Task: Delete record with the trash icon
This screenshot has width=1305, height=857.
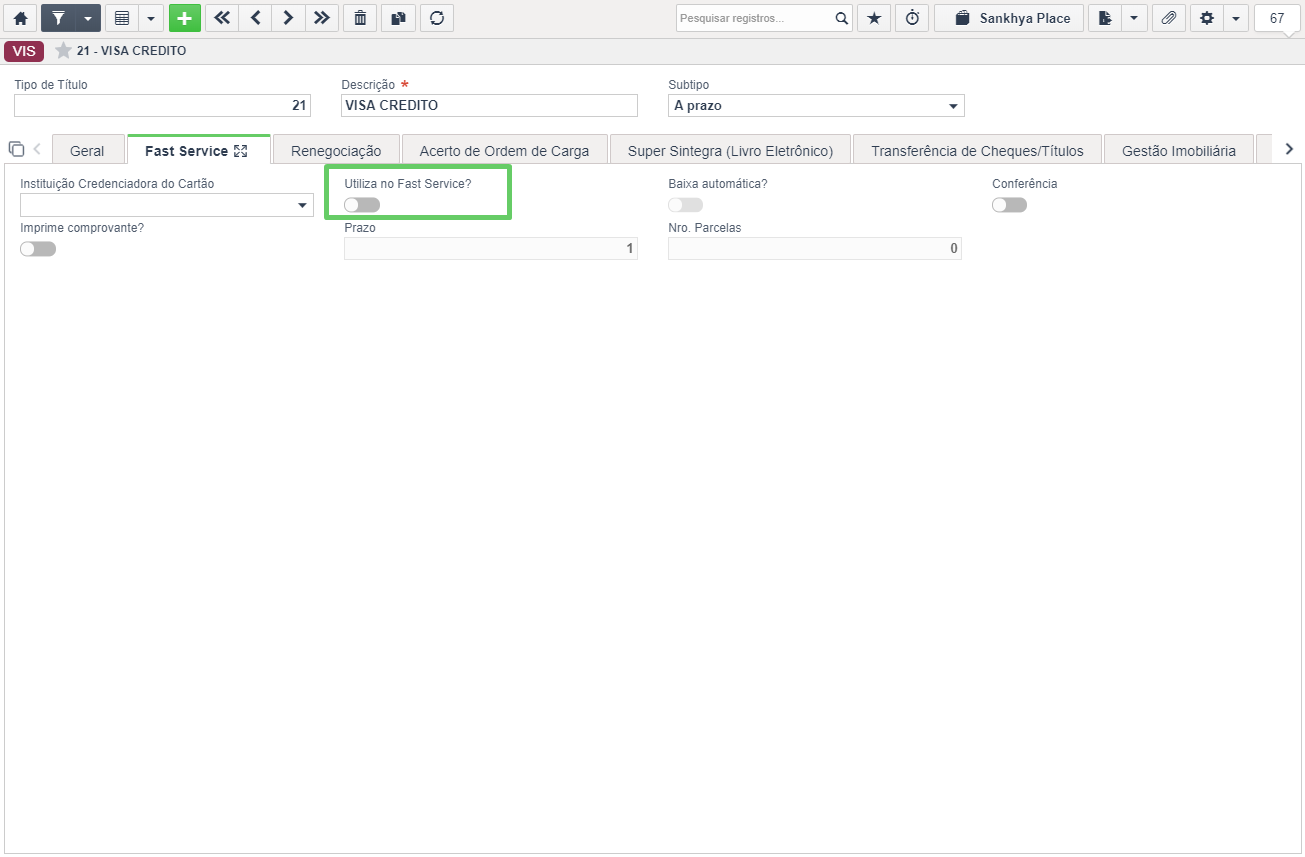Action: 360,18
